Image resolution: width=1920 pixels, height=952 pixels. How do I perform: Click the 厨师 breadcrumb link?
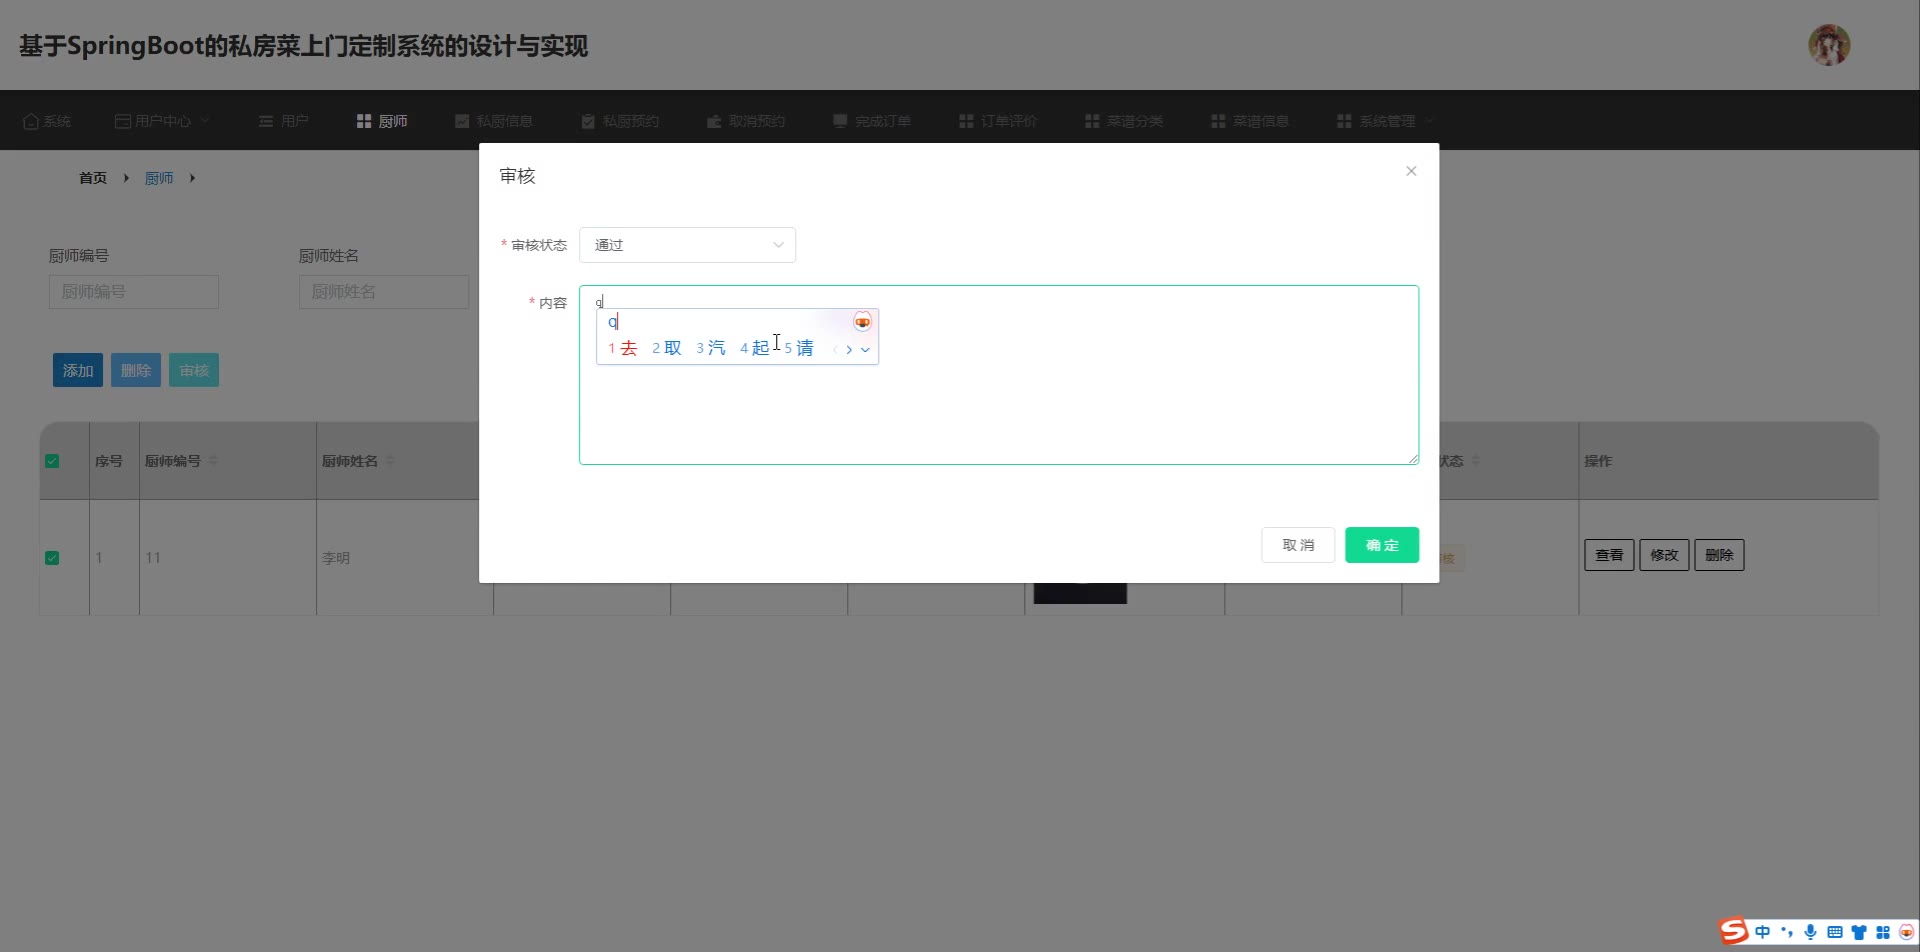tap(159, 178)
